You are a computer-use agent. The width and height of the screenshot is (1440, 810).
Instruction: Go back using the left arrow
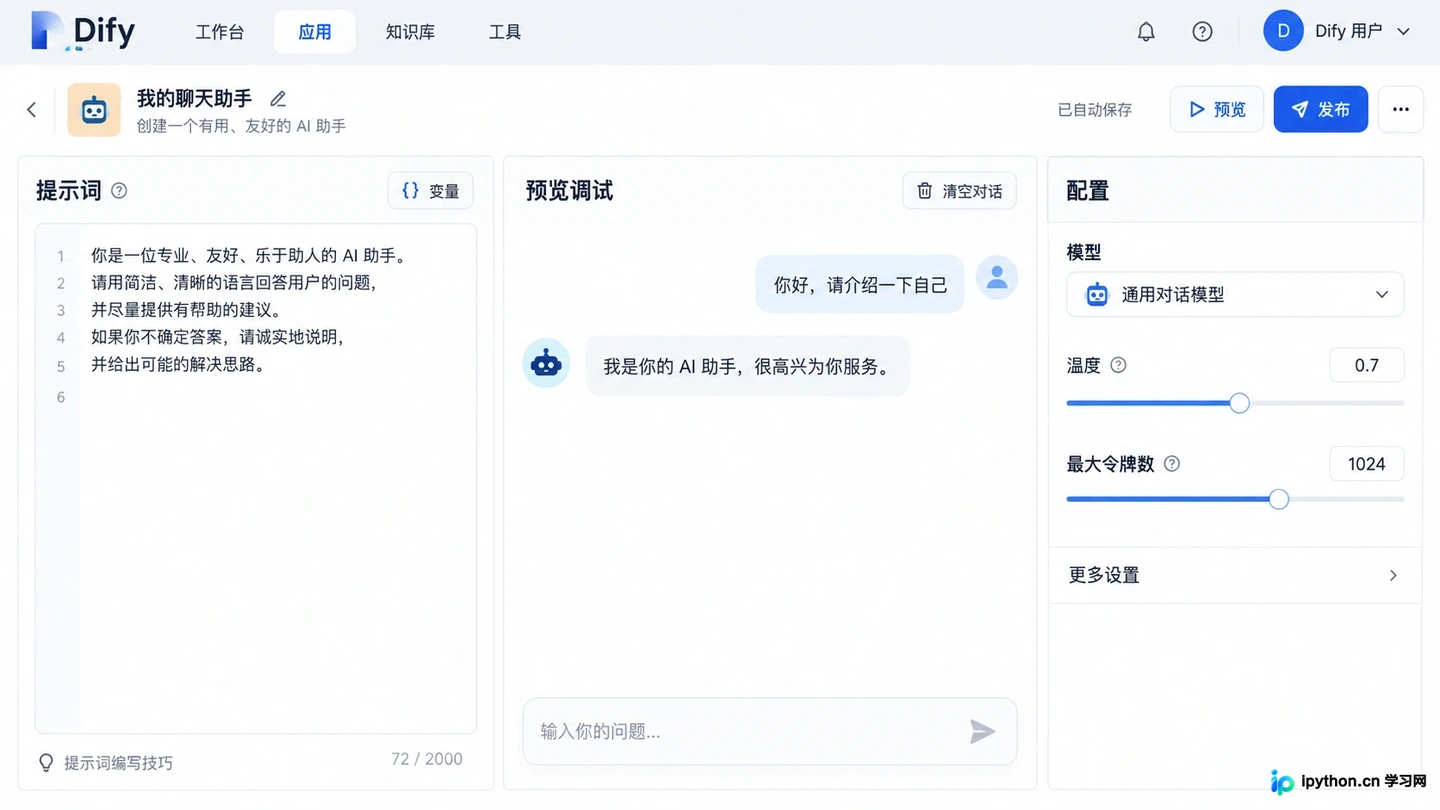point(32,110)
